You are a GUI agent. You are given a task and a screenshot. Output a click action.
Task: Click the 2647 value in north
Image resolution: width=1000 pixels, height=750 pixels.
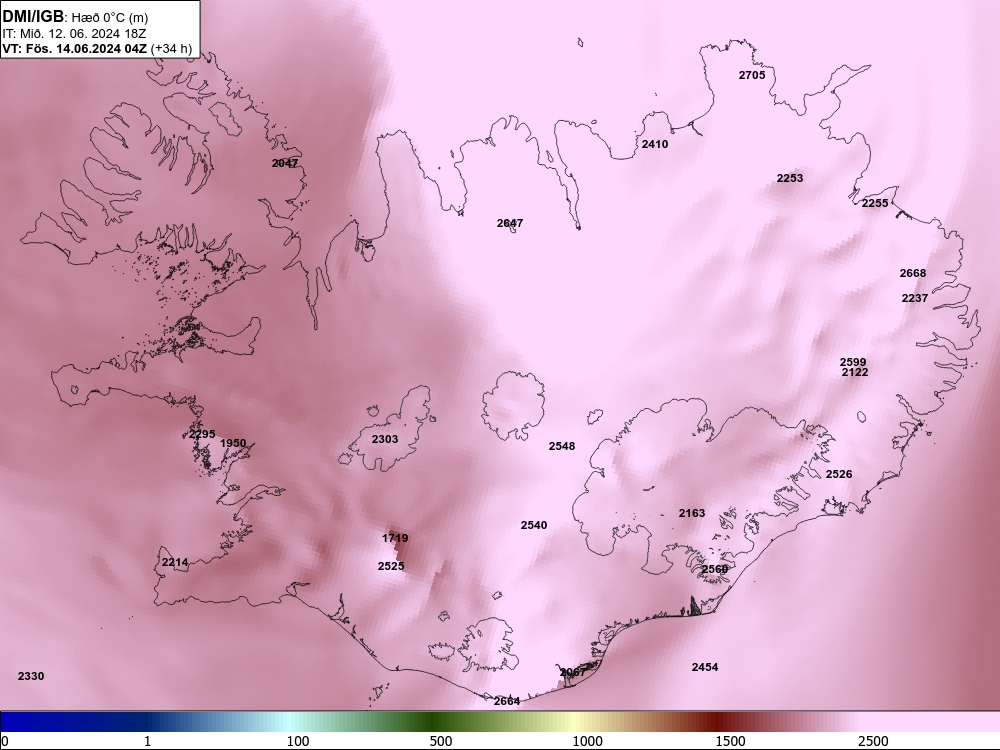click(x=510, y=223)
